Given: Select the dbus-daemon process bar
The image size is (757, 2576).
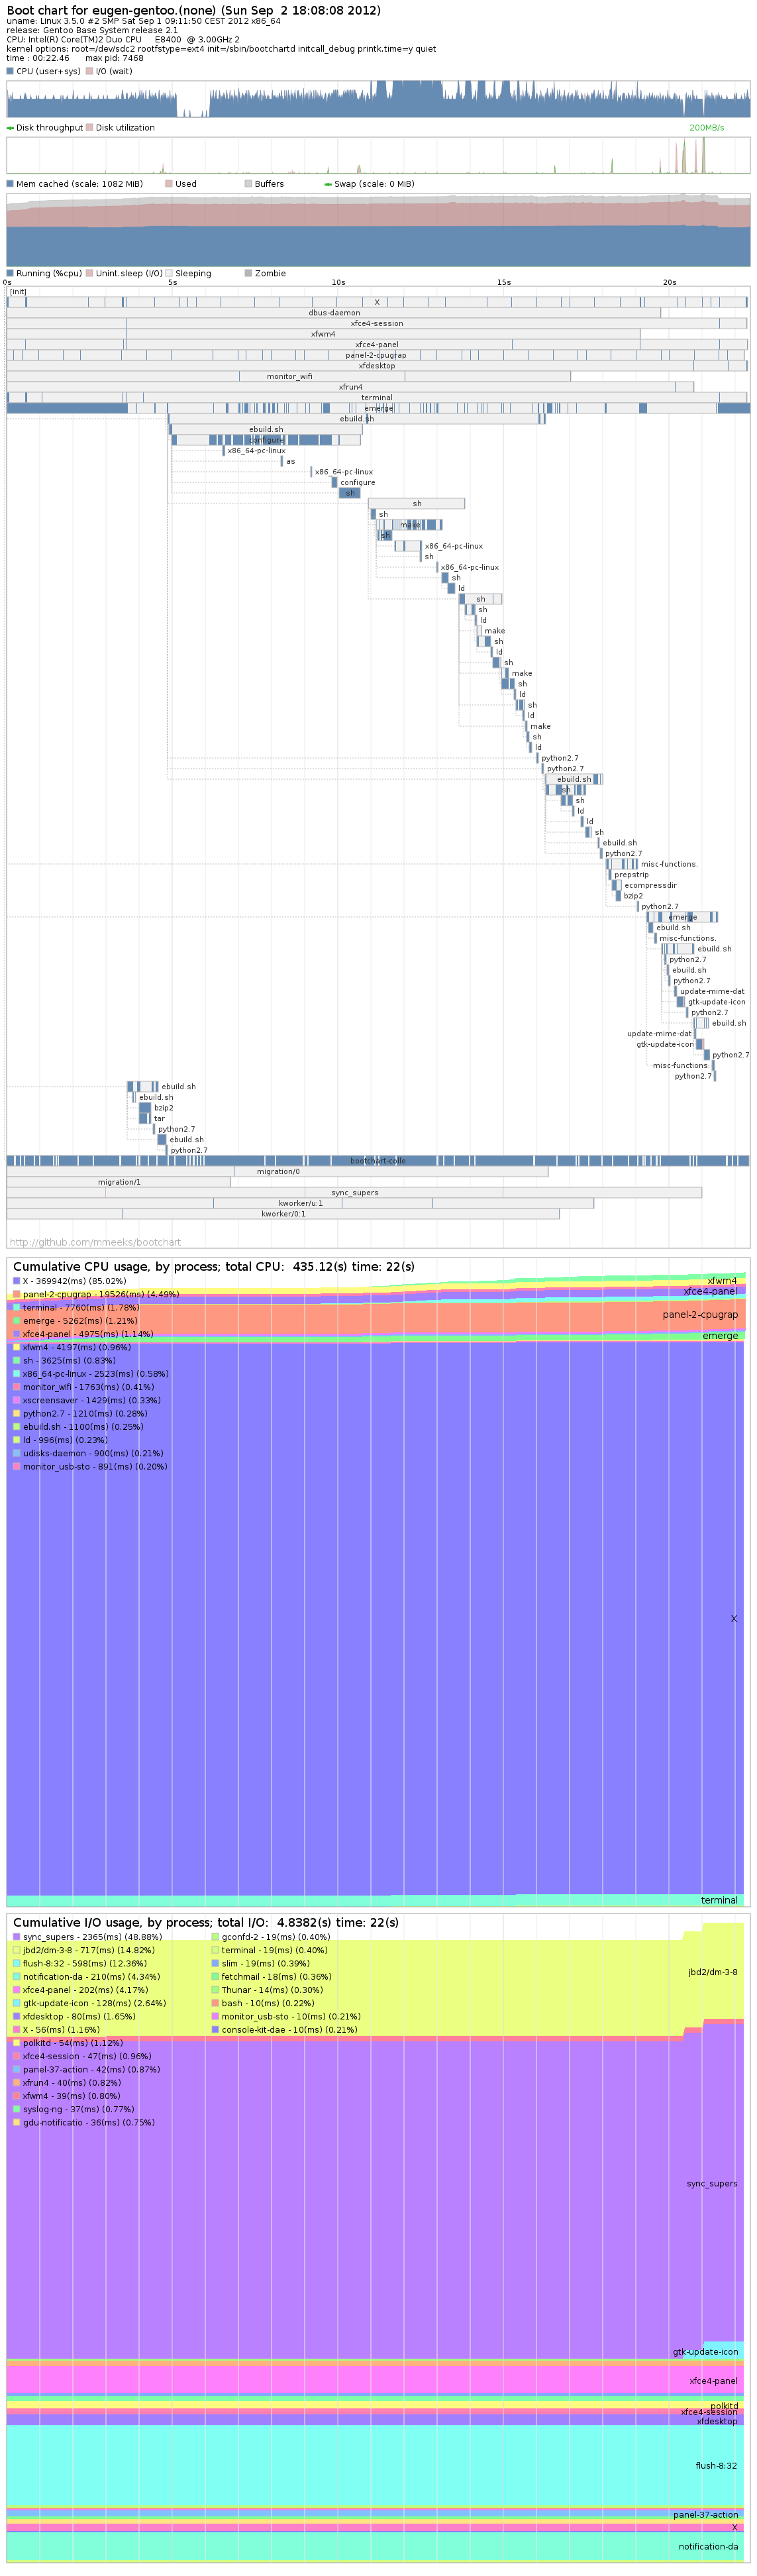Looking at the screenshot, I should point(333,313).
